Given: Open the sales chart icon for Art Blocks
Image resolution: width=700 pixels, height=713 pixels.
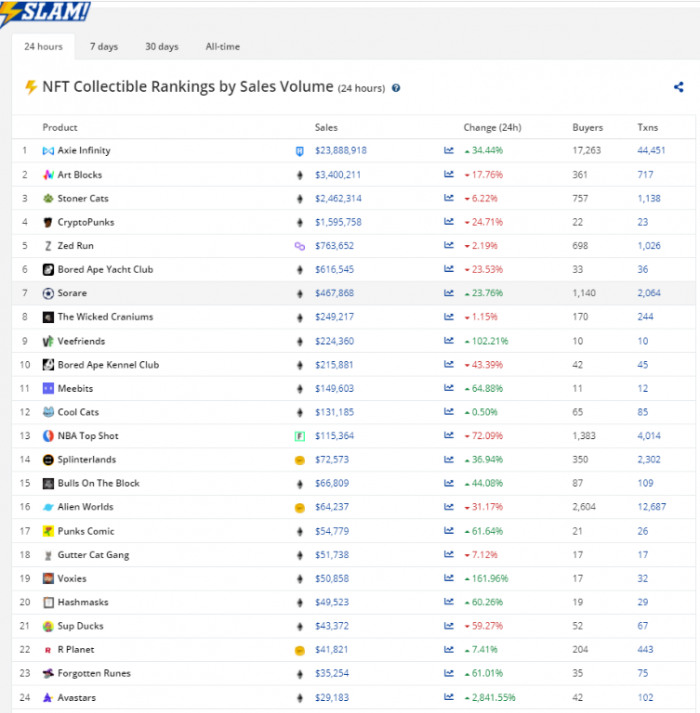Looking at the screenshot, I should [448, 175].
